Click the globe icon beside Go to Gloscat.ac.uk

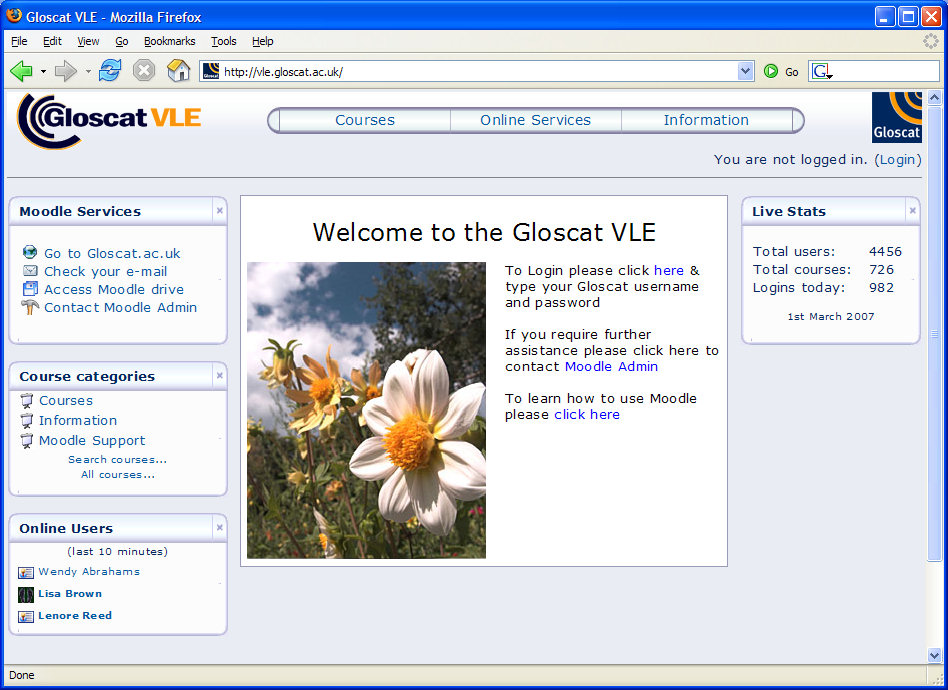30,252
